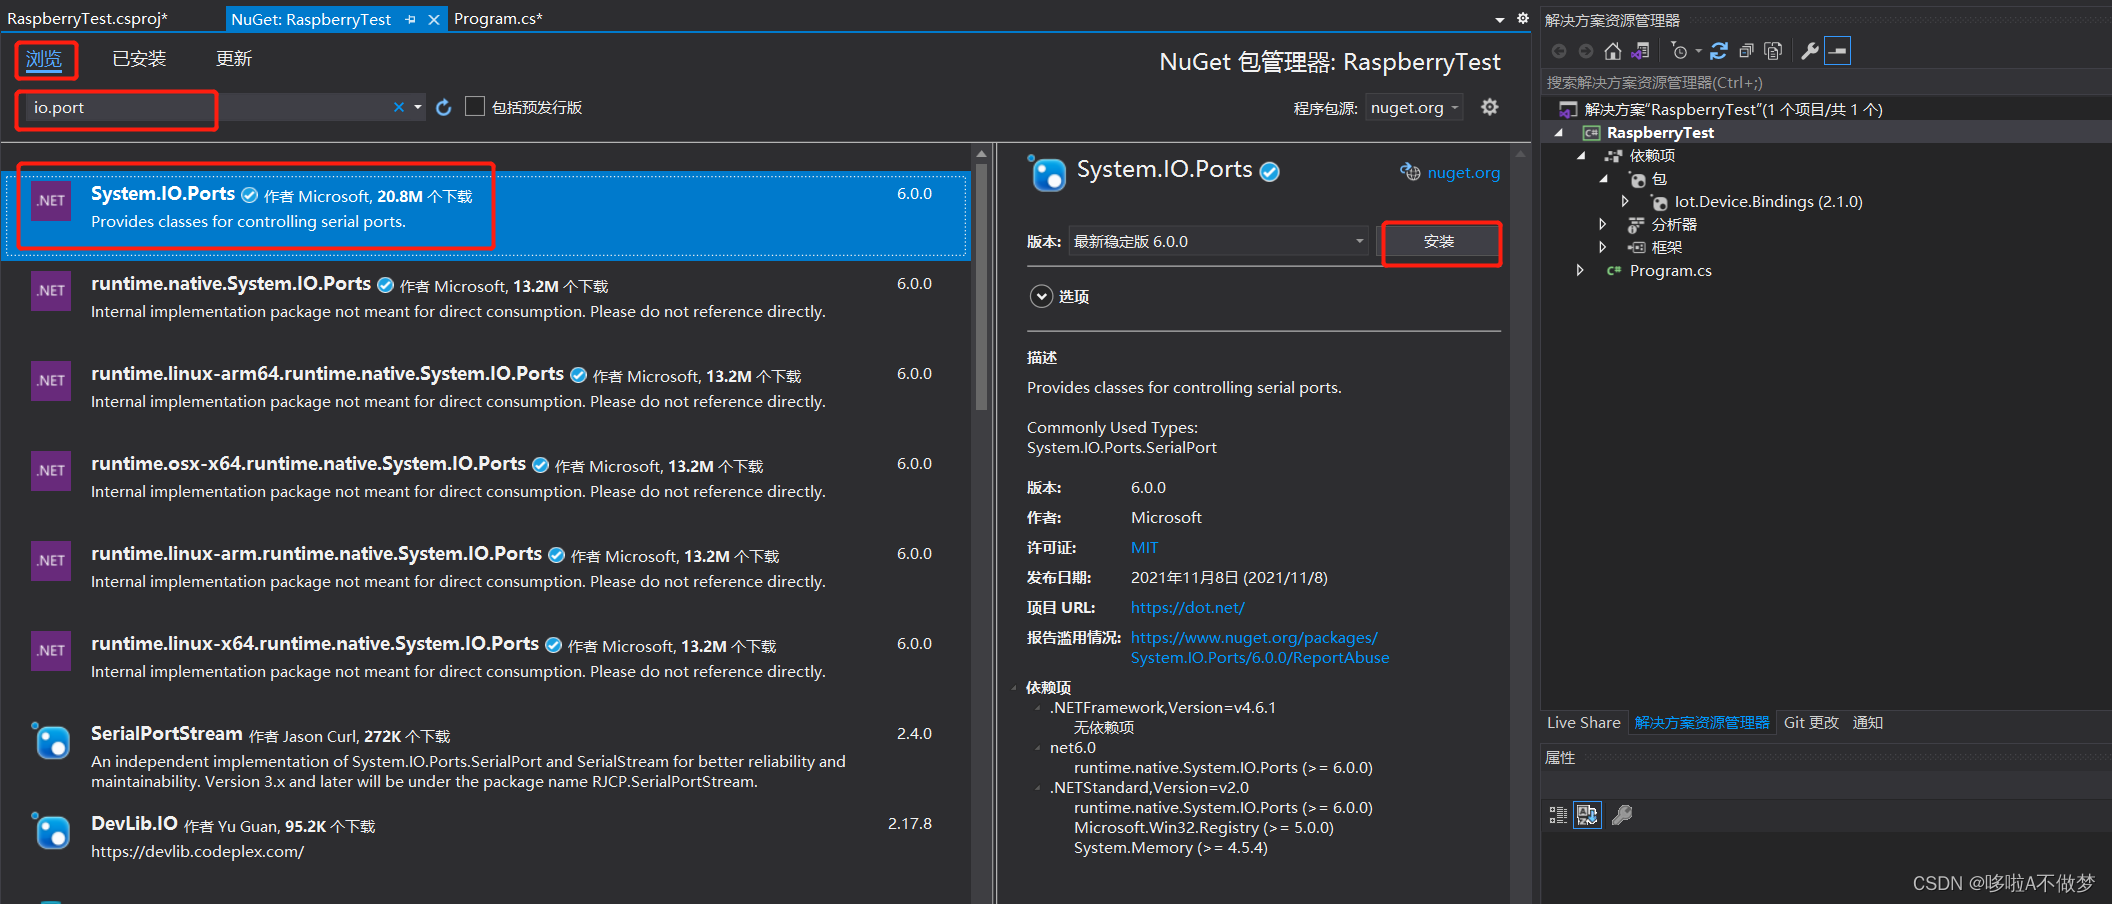
Task: Collapse all nodes in Solution Explorer
Action: coord(1746,51)
